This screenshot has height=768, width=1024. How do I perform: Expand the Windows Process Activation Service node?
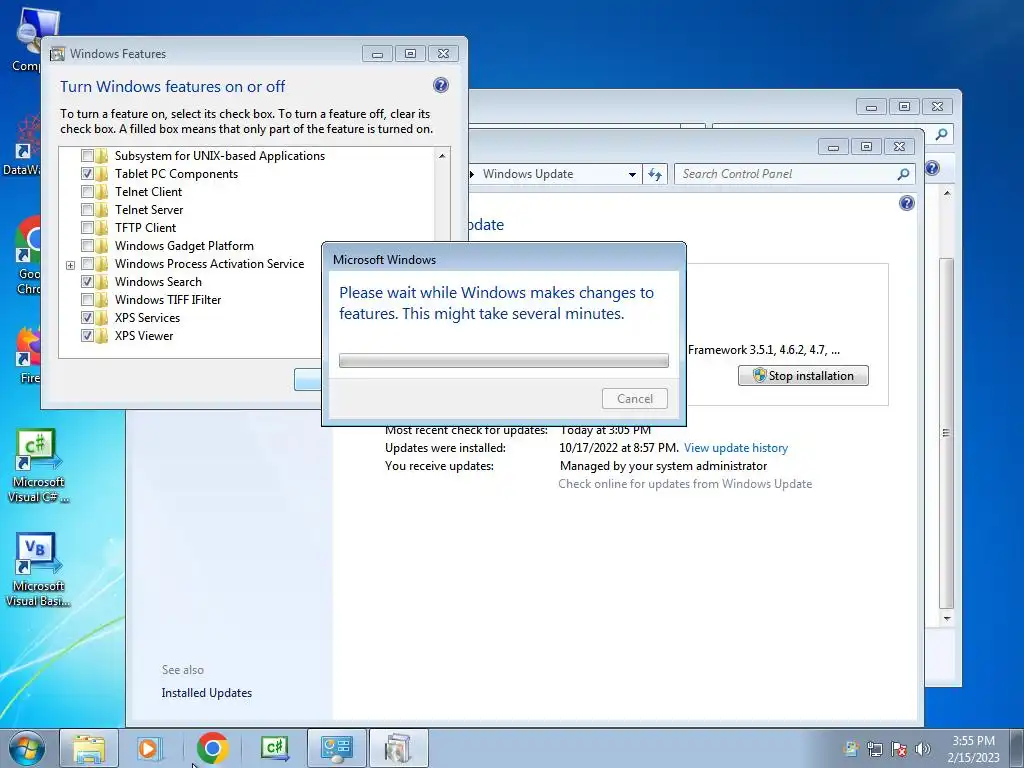coord(71,265)
